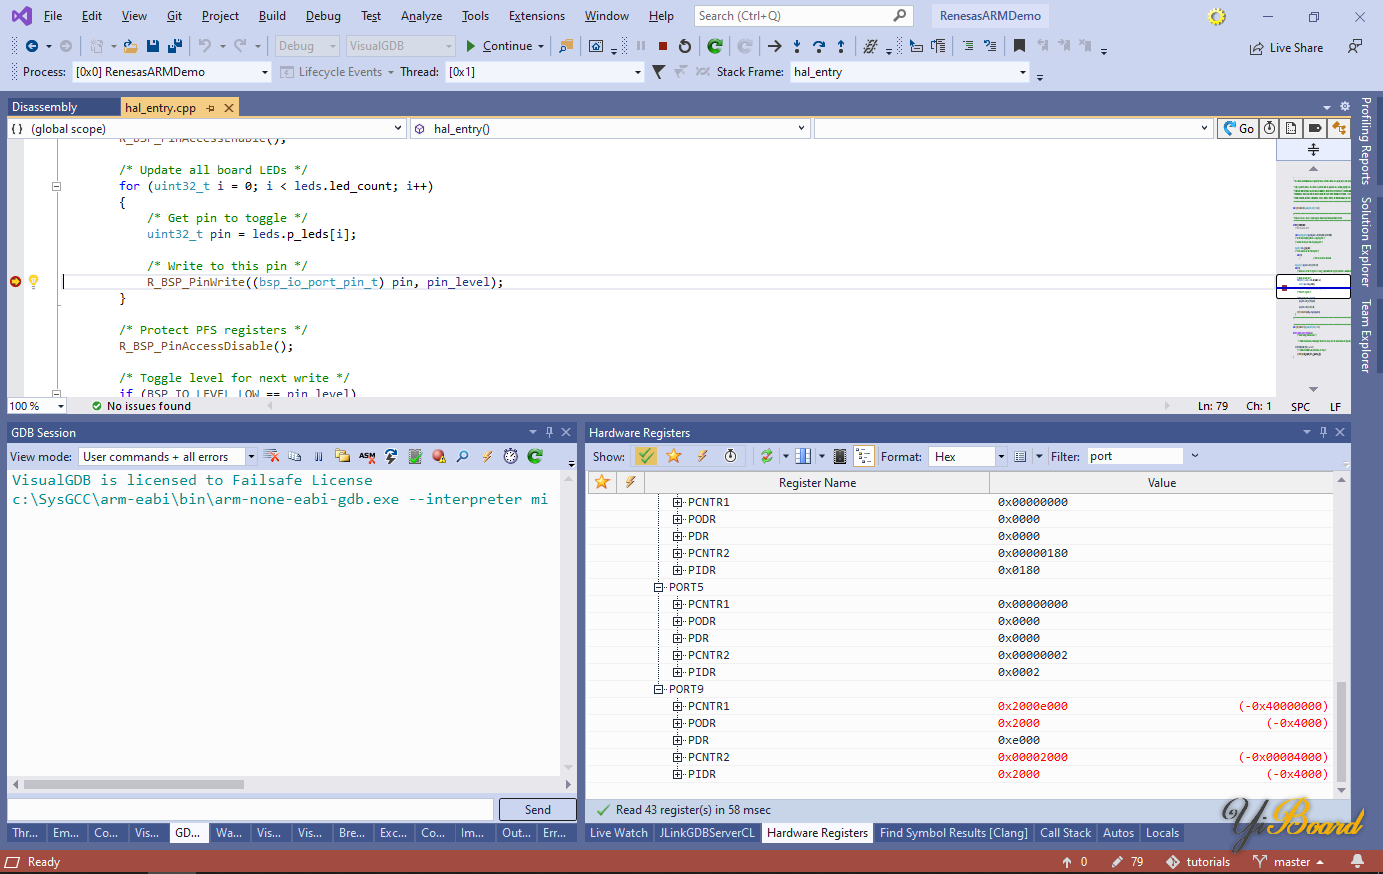Click the columns layout icon in Hardware Registers
The image size is (1383, 874).
(803, 456)
